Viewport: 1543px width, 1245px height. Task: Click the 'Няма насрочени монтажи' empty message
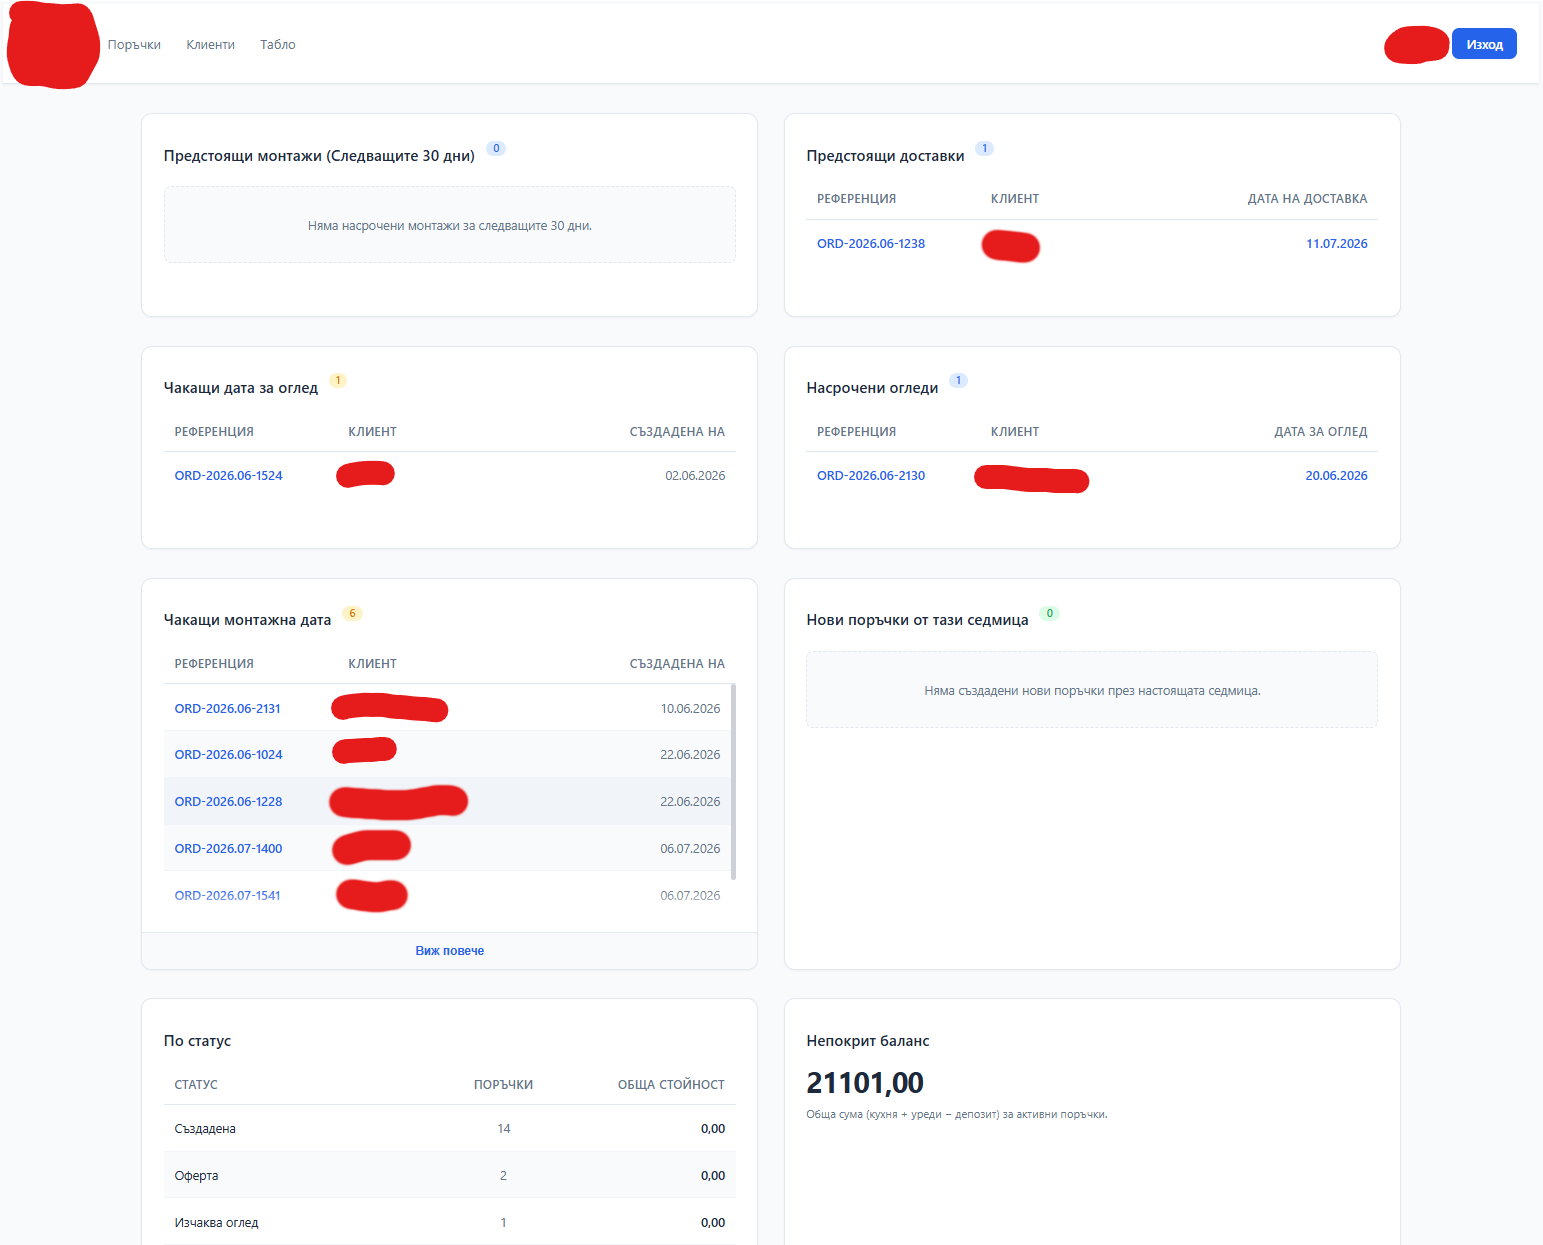[x=450, y=226]
